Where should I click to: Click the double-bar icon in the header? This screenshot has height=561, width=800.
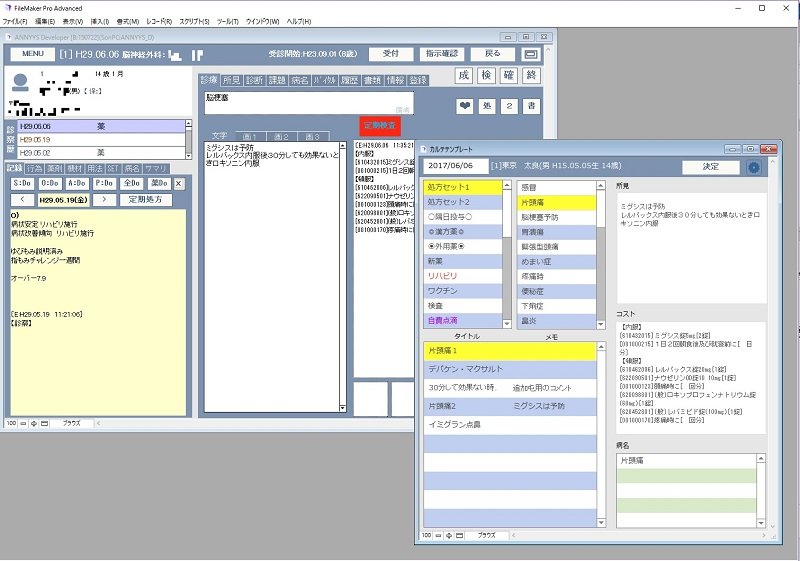(x=197, y=55)
